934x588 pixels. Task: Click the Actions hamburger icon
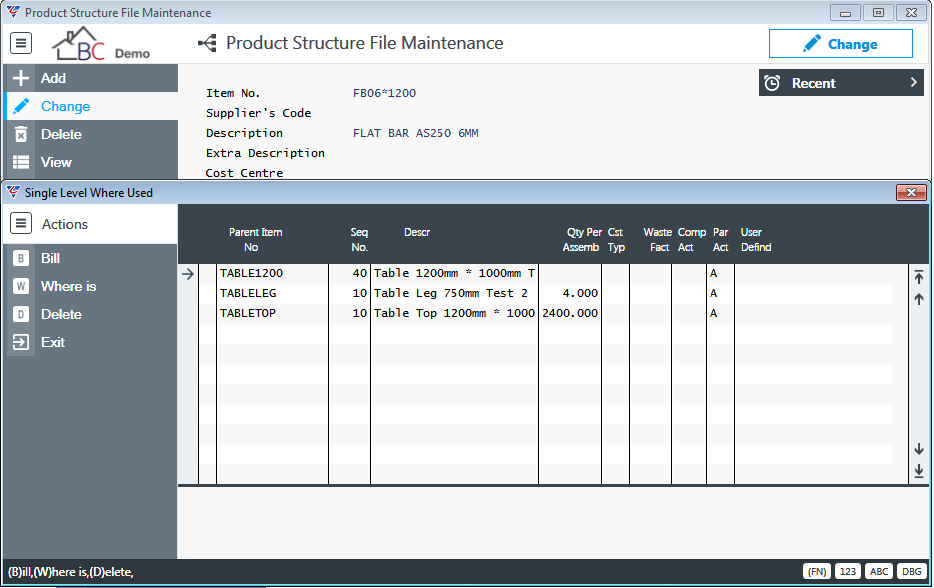point(21,224)
